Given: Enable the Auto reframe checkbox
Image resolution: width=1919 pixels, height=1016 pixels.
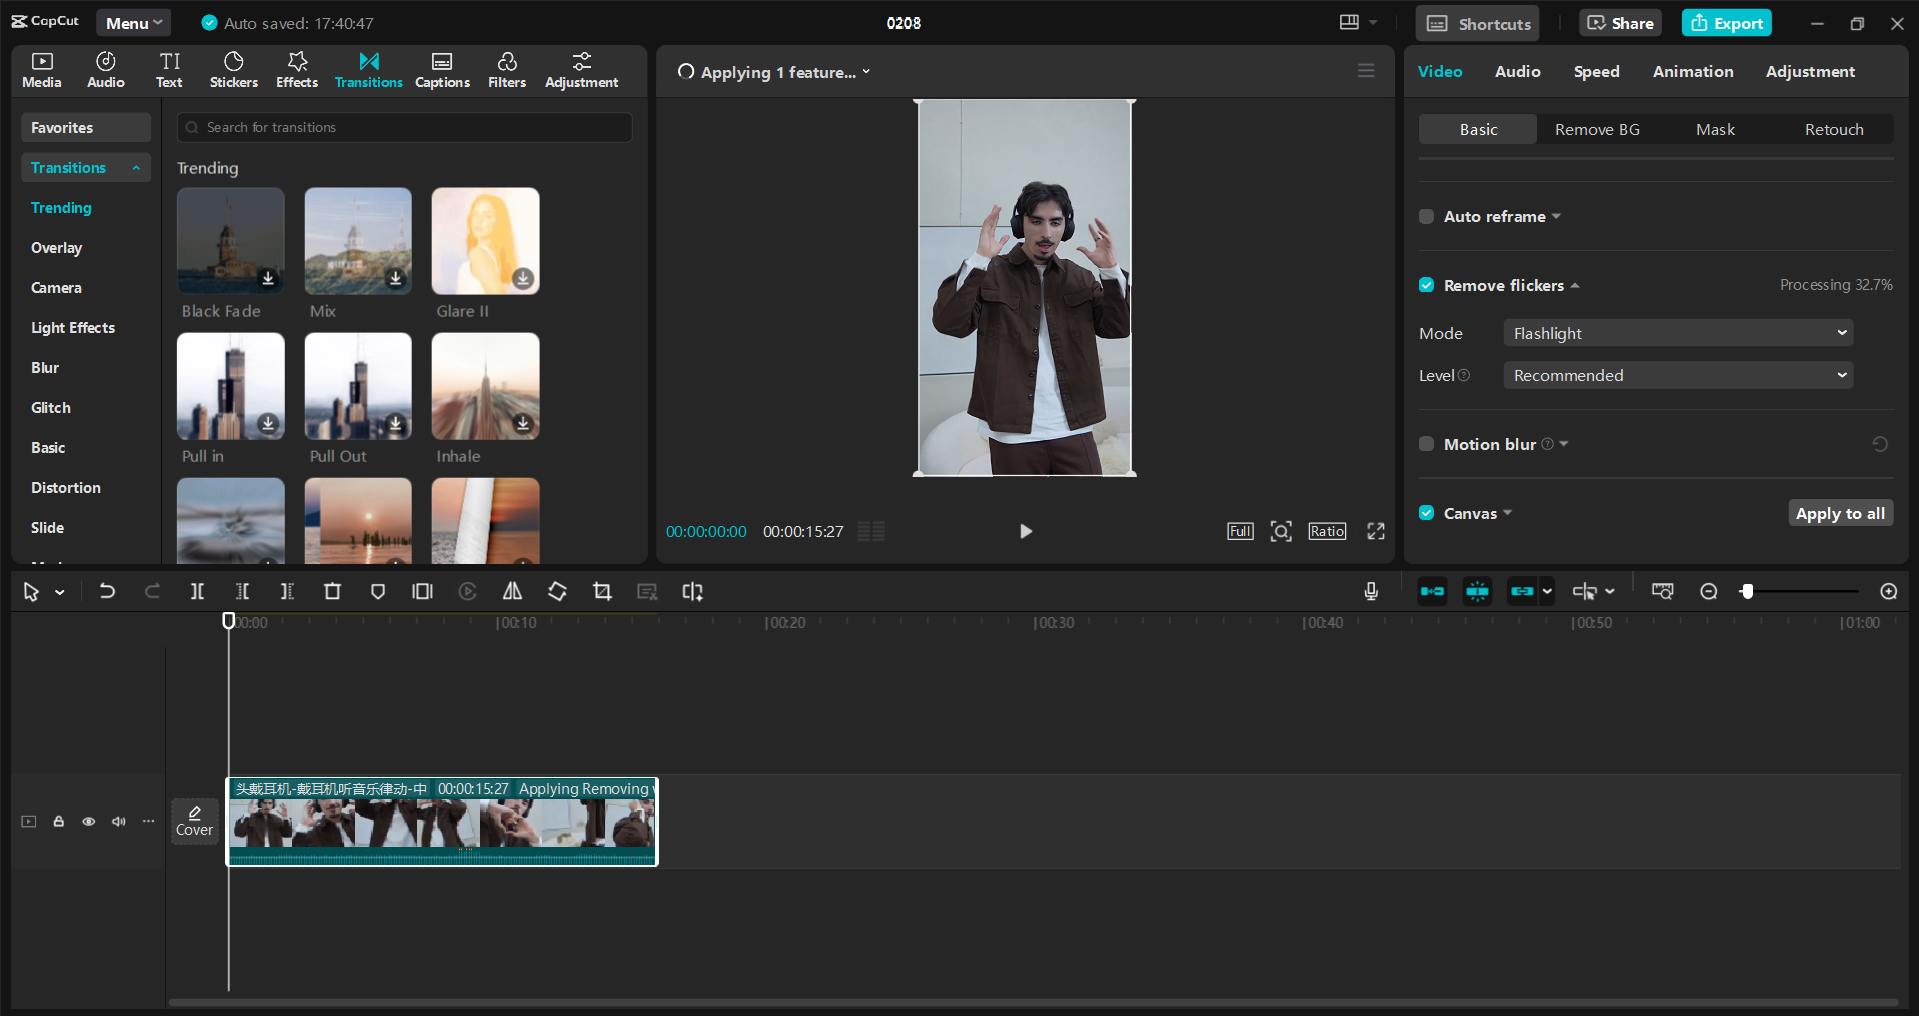Looking at the screenshot, I should coord(1426,216).
